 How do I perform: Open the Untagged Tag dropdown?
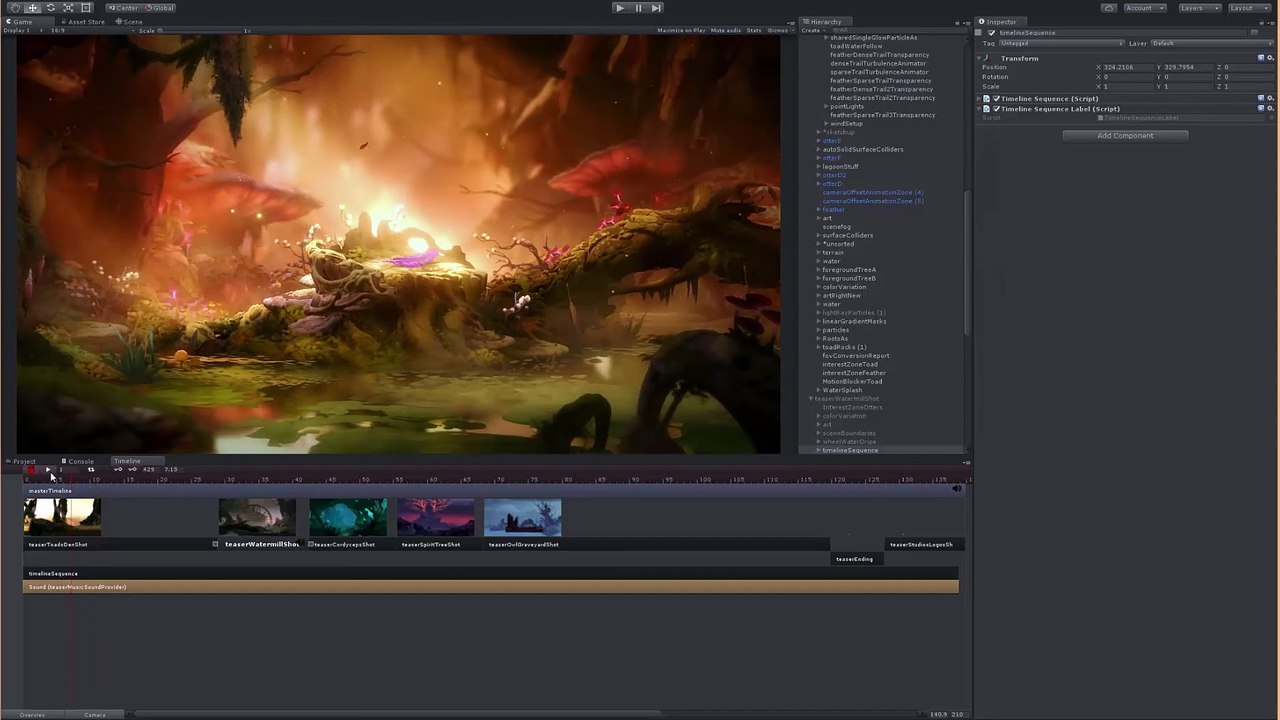pos(1061,43)
